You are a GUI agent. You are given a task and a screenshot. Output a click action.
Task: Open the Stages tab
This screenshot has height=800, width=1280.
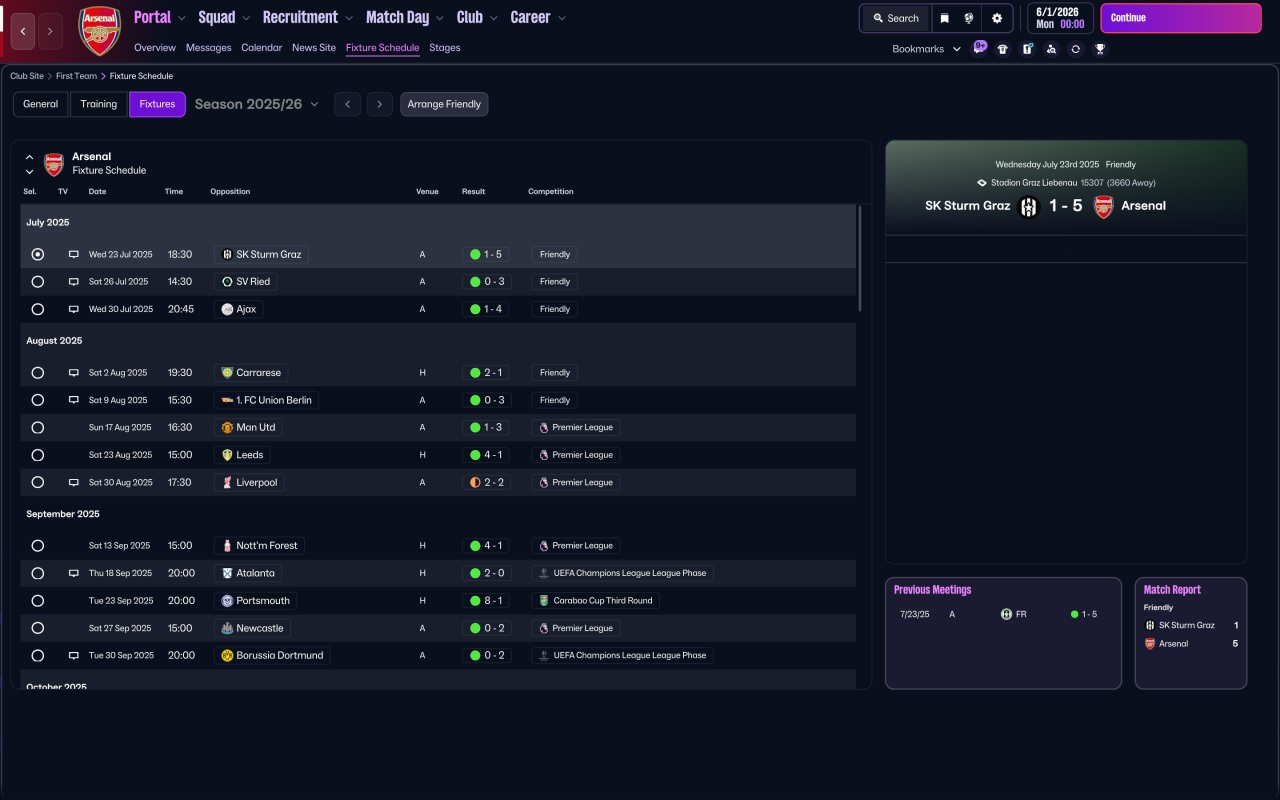coord(445,47)
